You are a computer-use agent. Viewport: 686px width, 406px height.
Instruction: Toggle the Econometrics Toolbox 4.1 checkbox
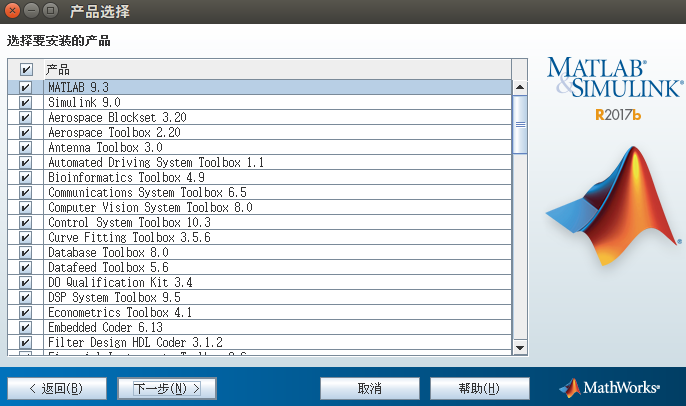pyautogui.click(x=25, y=312)
